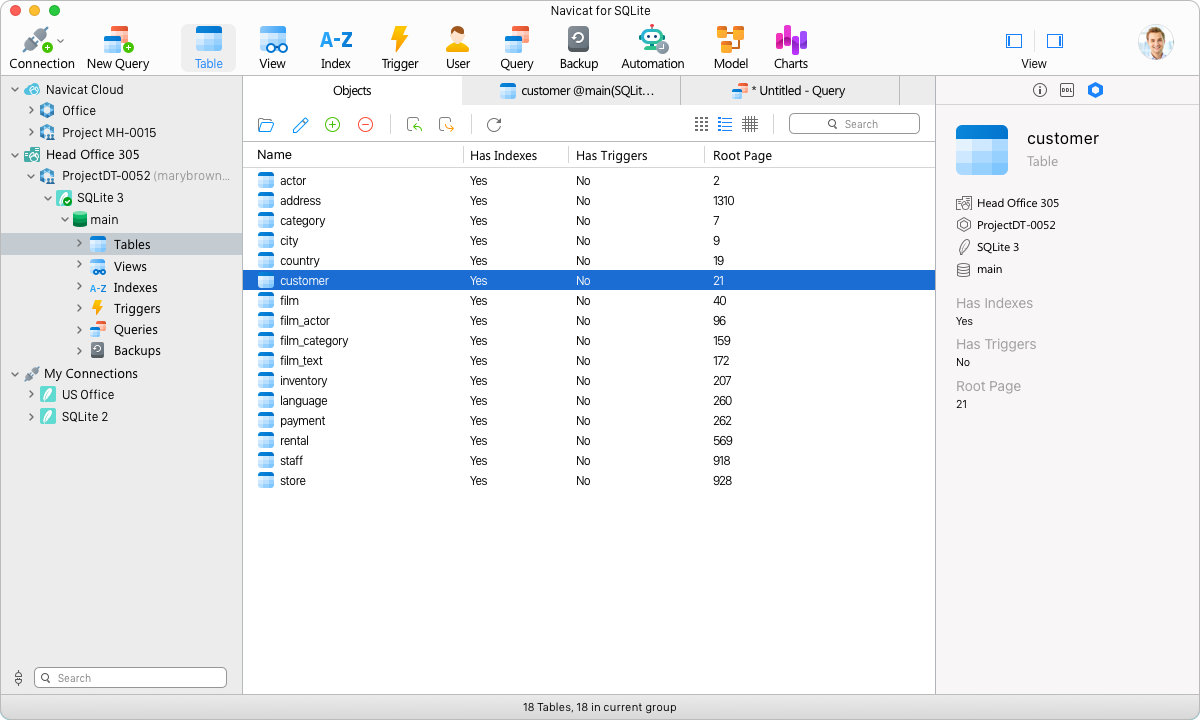Collapse the Navicat Cloud tree node
The width and height of the screenshot is (1200, 720).
15,90
